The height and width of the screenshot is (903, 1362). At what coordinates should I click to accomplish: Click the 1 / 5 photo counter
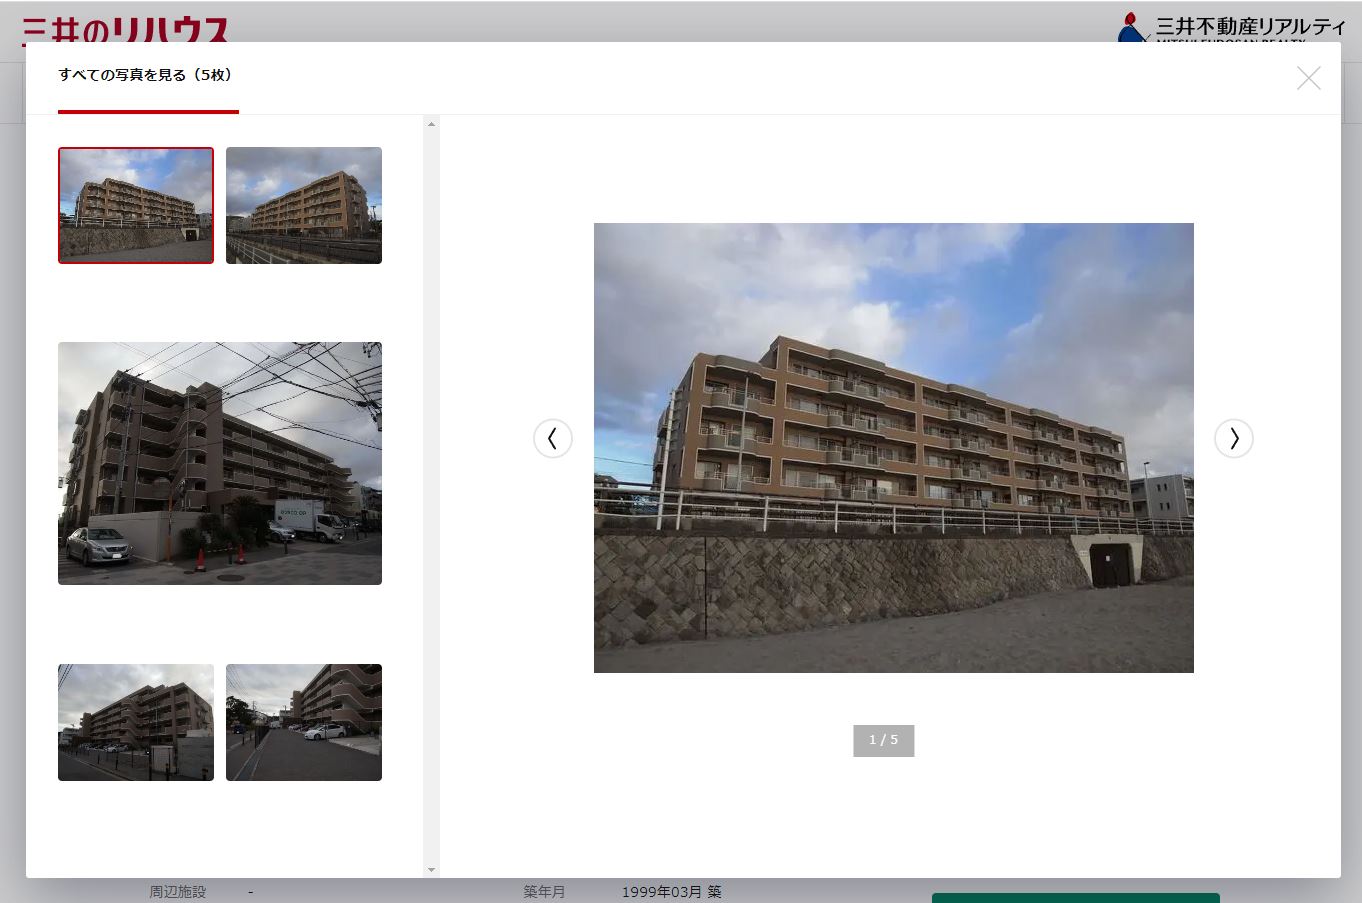884,740
